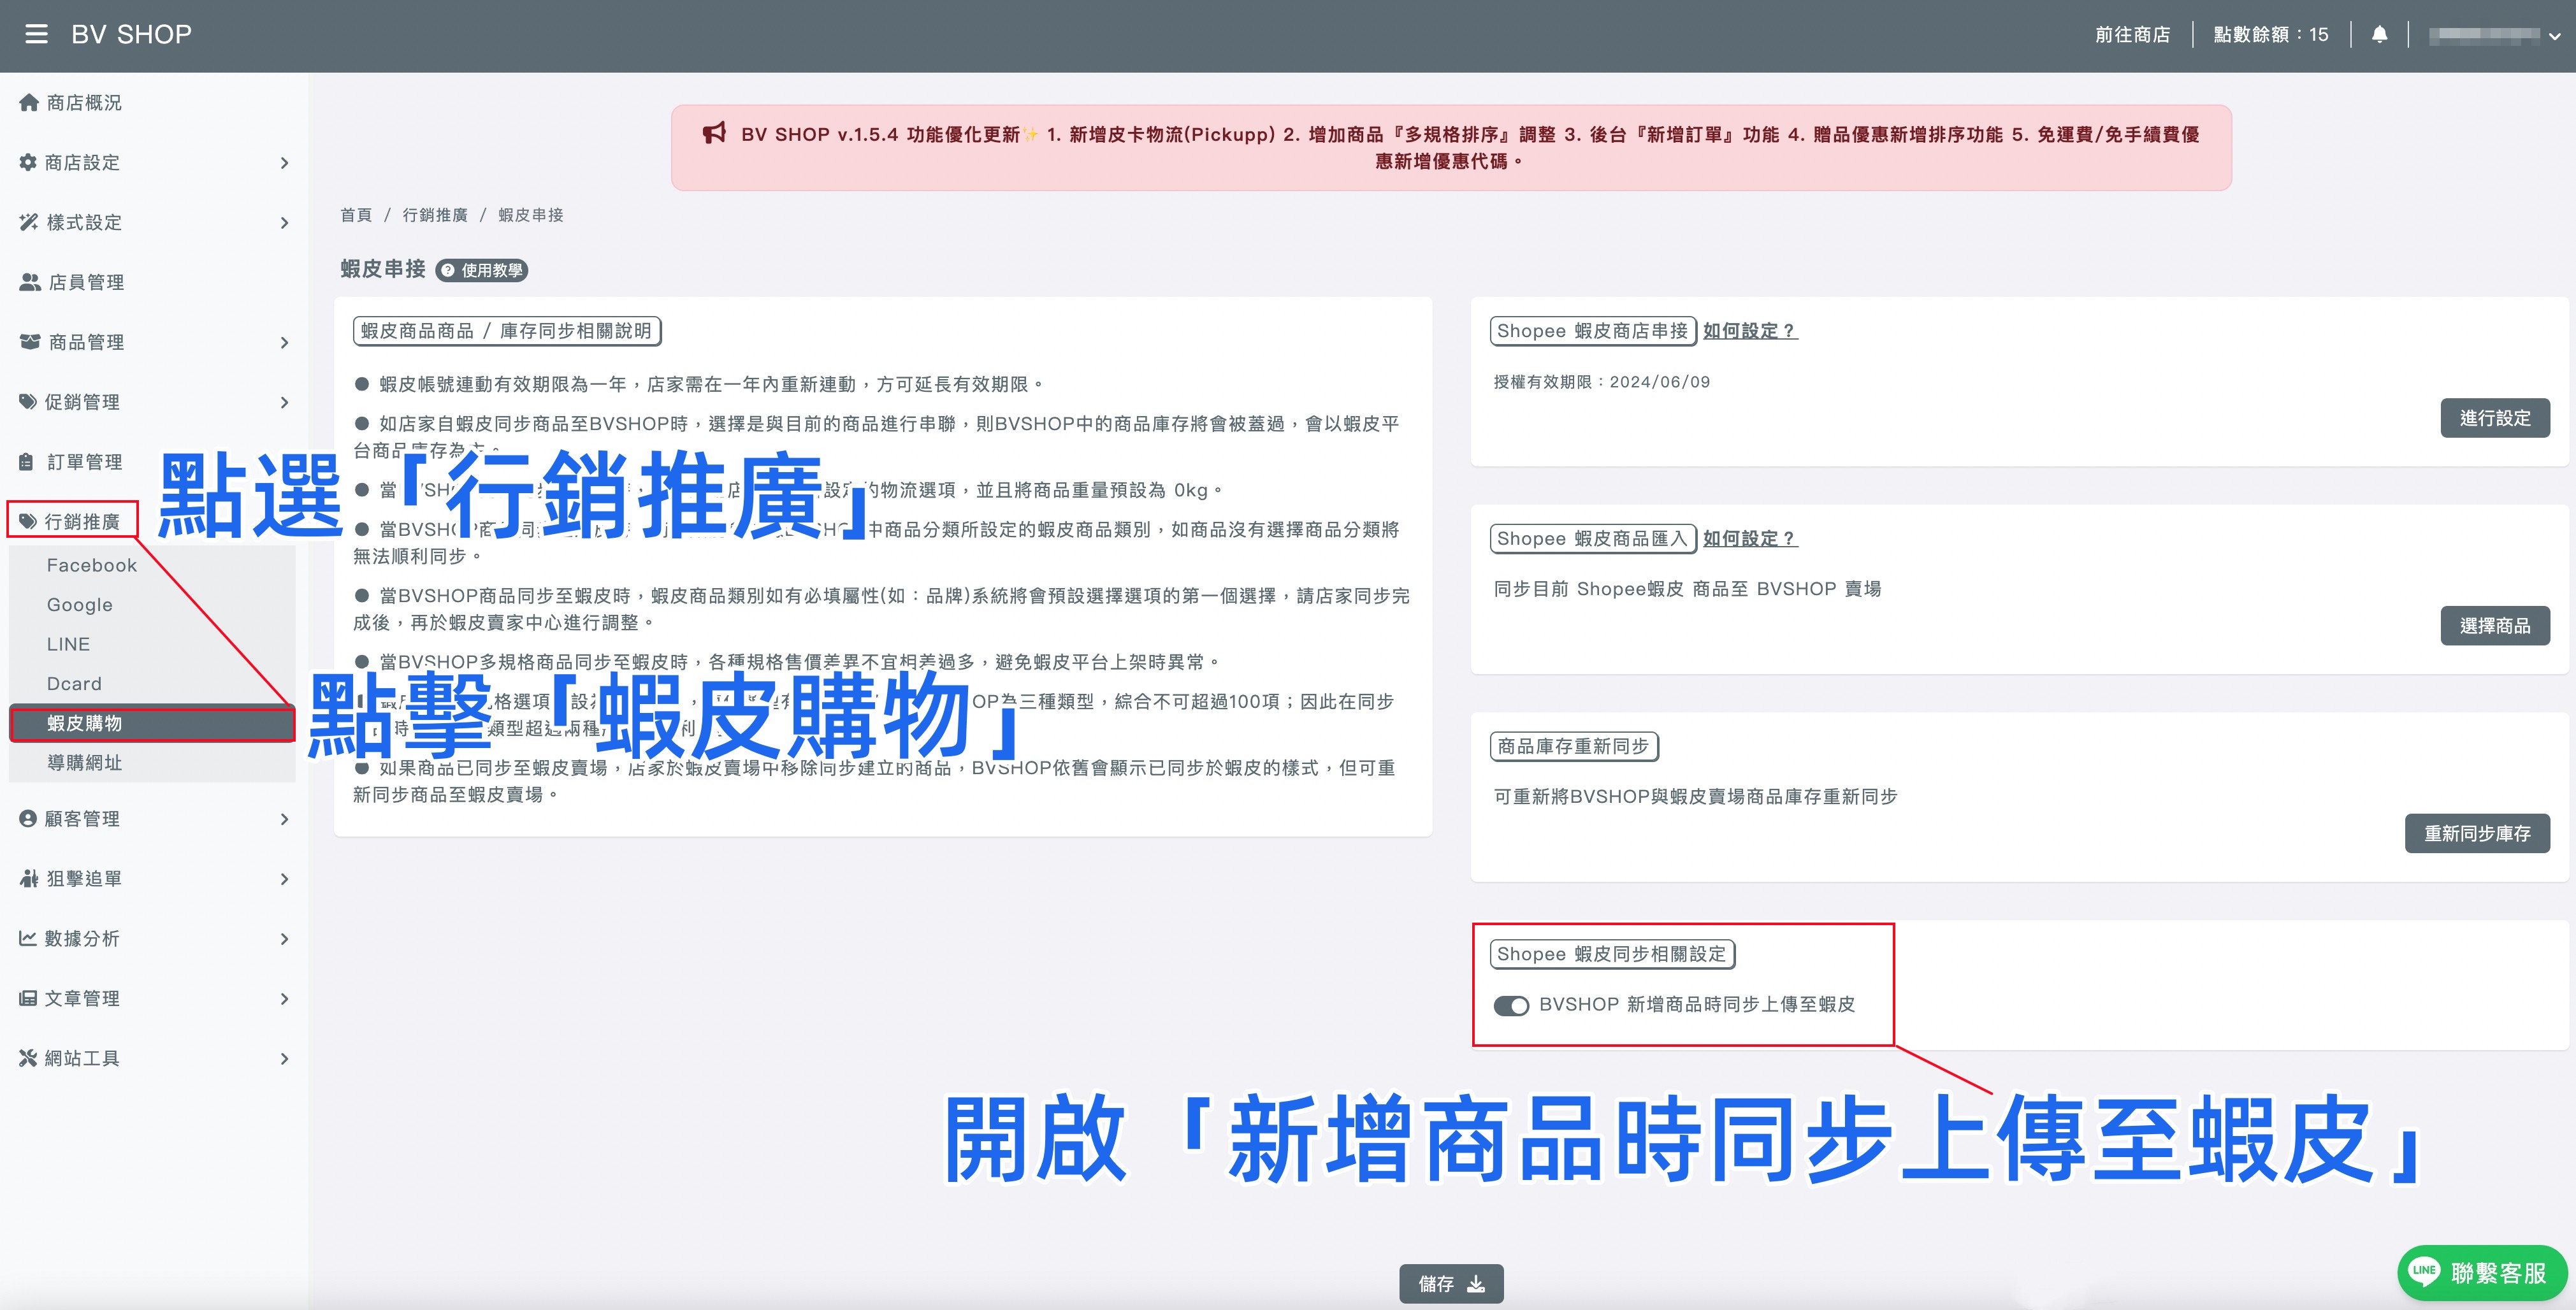This screenshot has height=1310, width=2576.
Task: Open 如何設定 link beside 蝦皮商品匯入
Action: pos(1750,538)
